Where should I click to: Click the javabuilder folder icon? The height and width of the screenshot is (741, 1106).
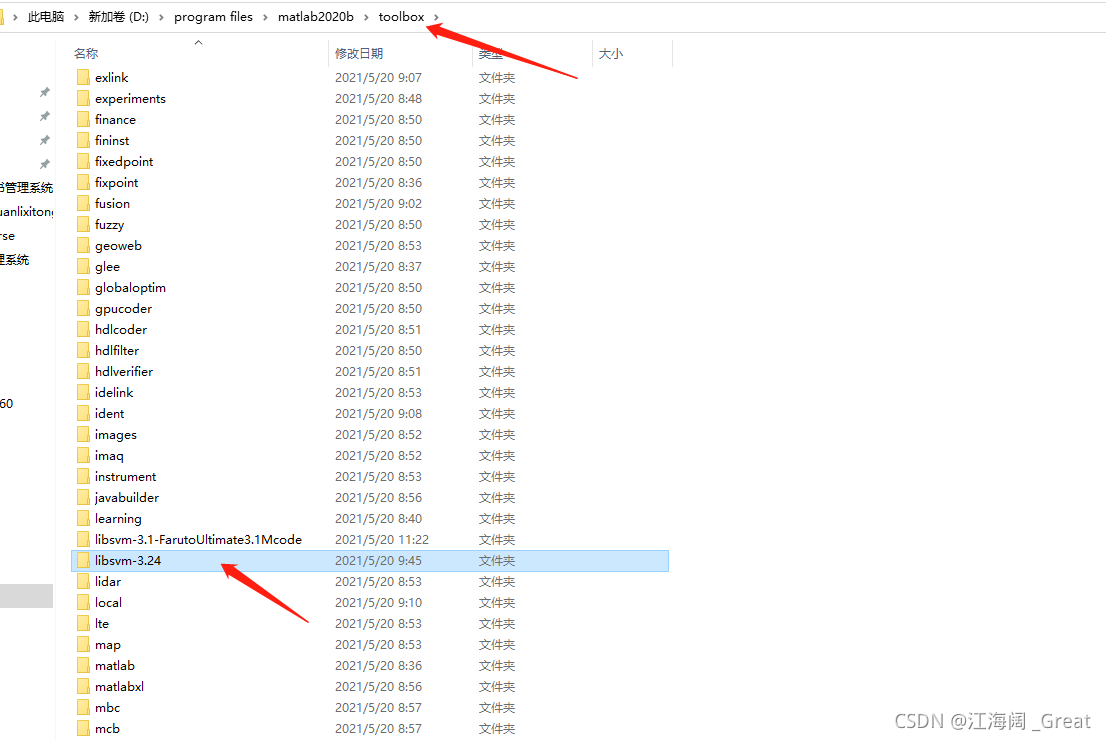83,498
